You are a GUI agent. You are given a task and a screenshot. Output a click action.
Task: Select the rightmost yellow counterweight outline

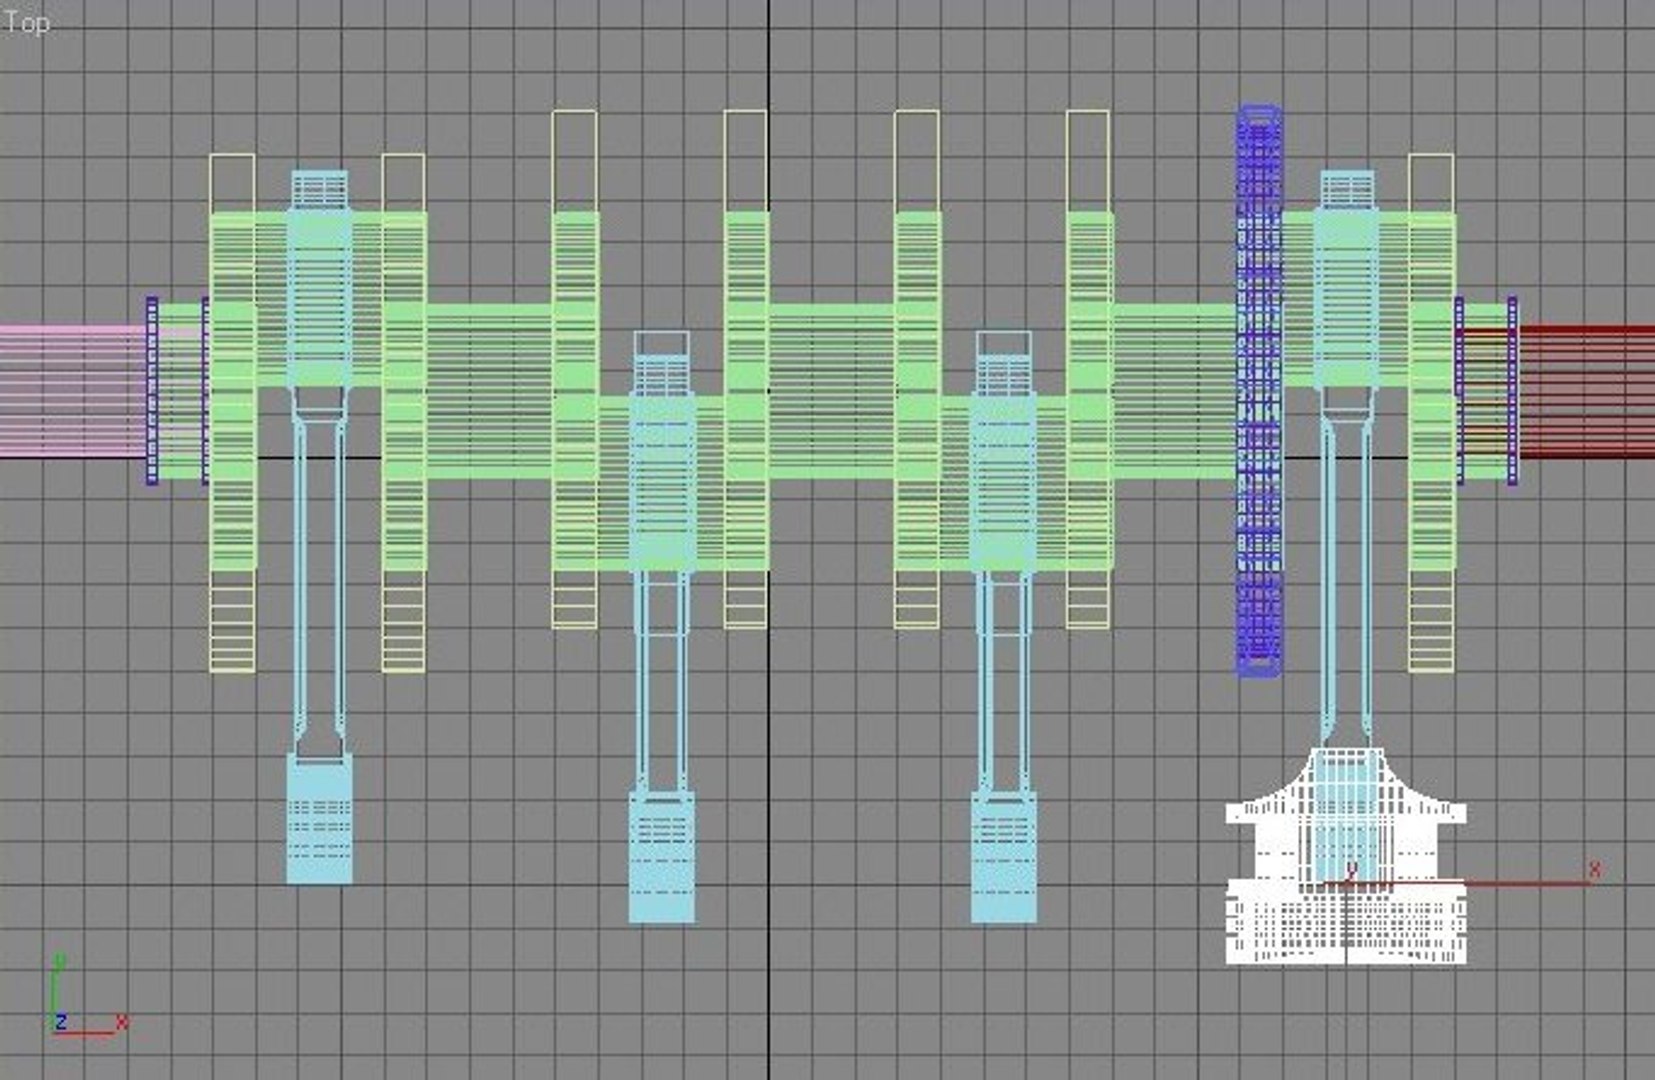click(x=1431, y=413)
